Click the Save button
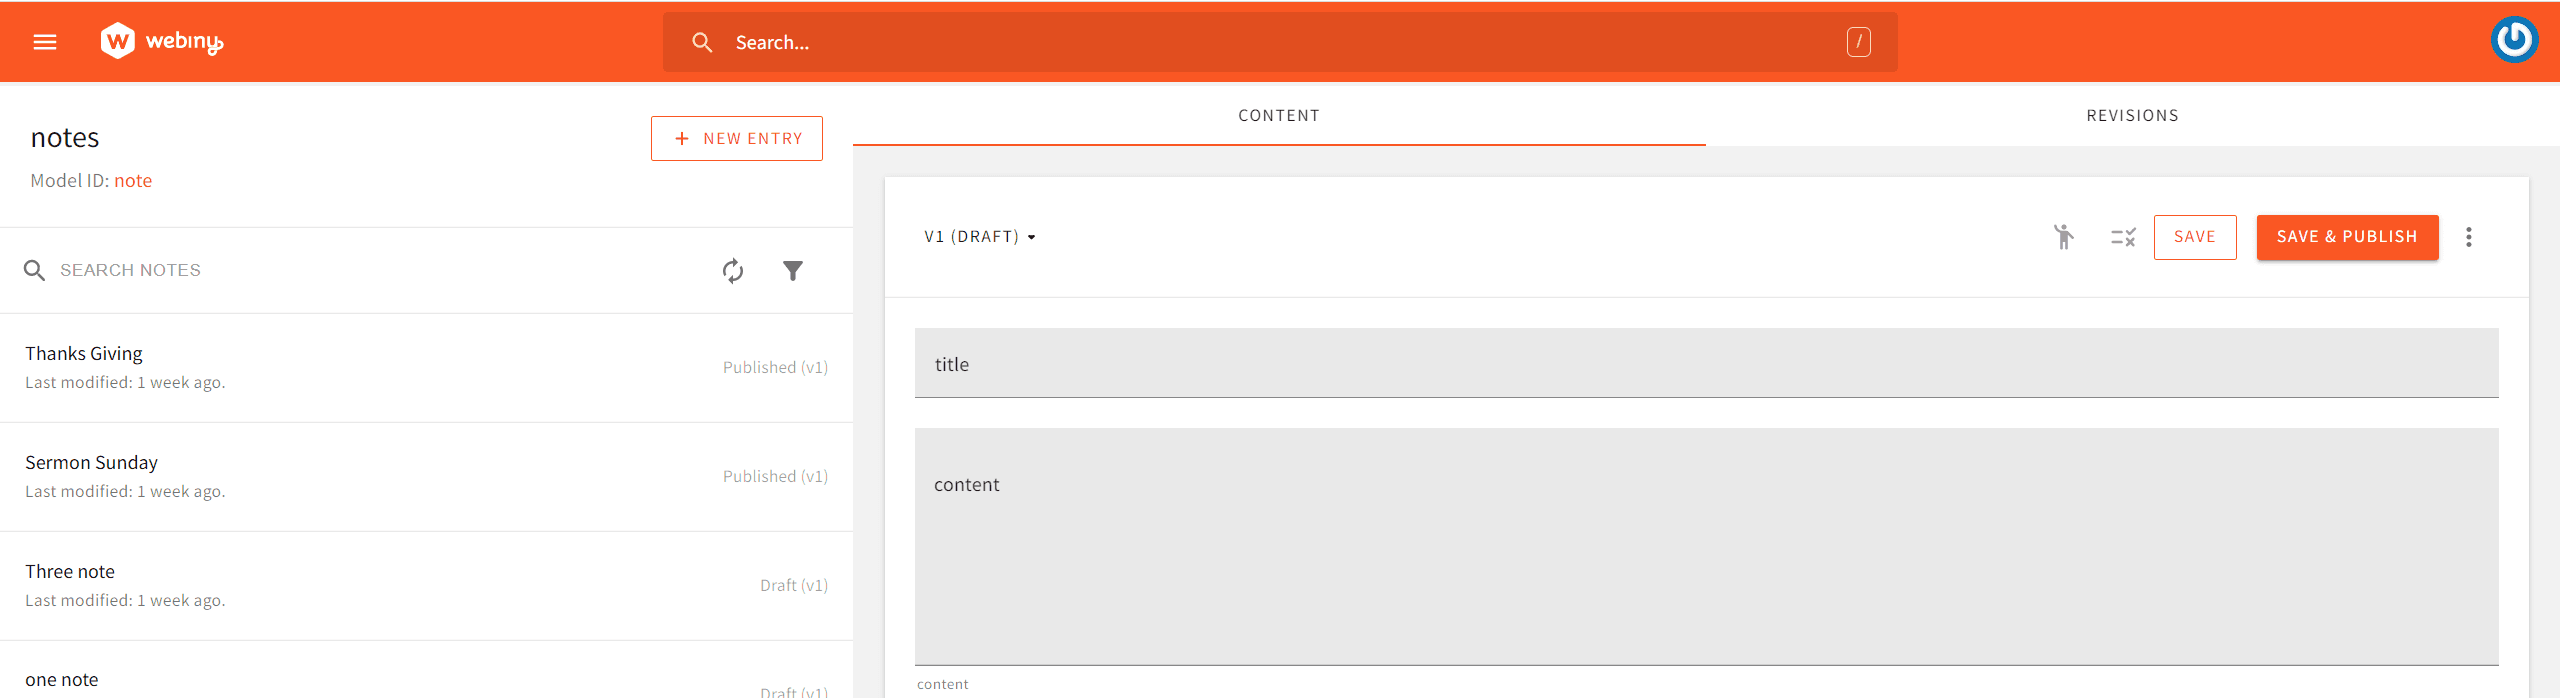Viewport: 2560px width, 698px height. [2194, 237]
